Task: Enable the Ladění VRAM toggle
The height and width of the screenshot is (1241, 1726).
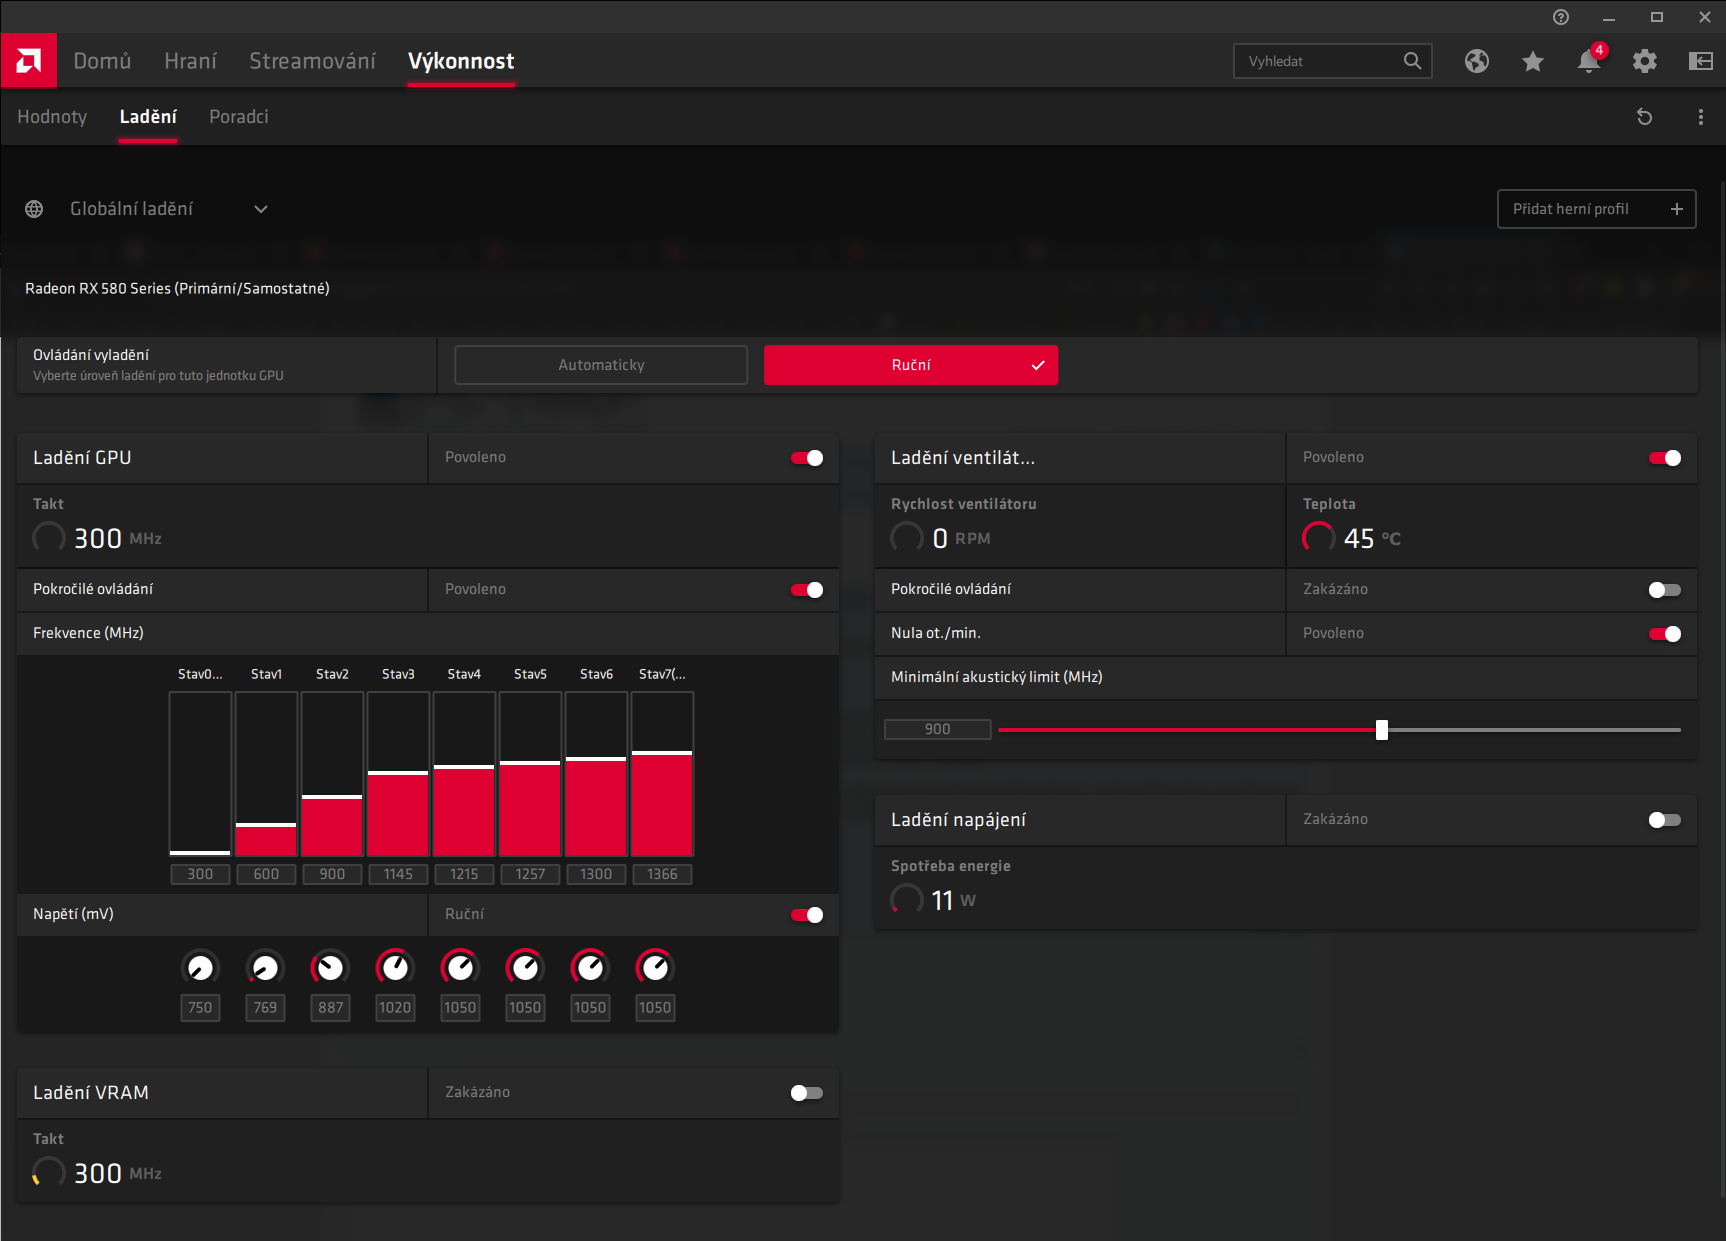Action: pos(807,1093)
